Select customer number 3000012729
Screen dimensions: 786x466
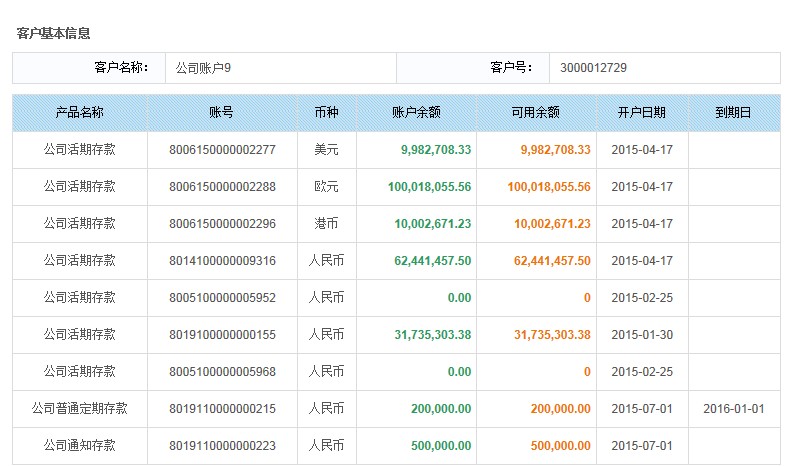pyautogui.click(x=594, y=68)
